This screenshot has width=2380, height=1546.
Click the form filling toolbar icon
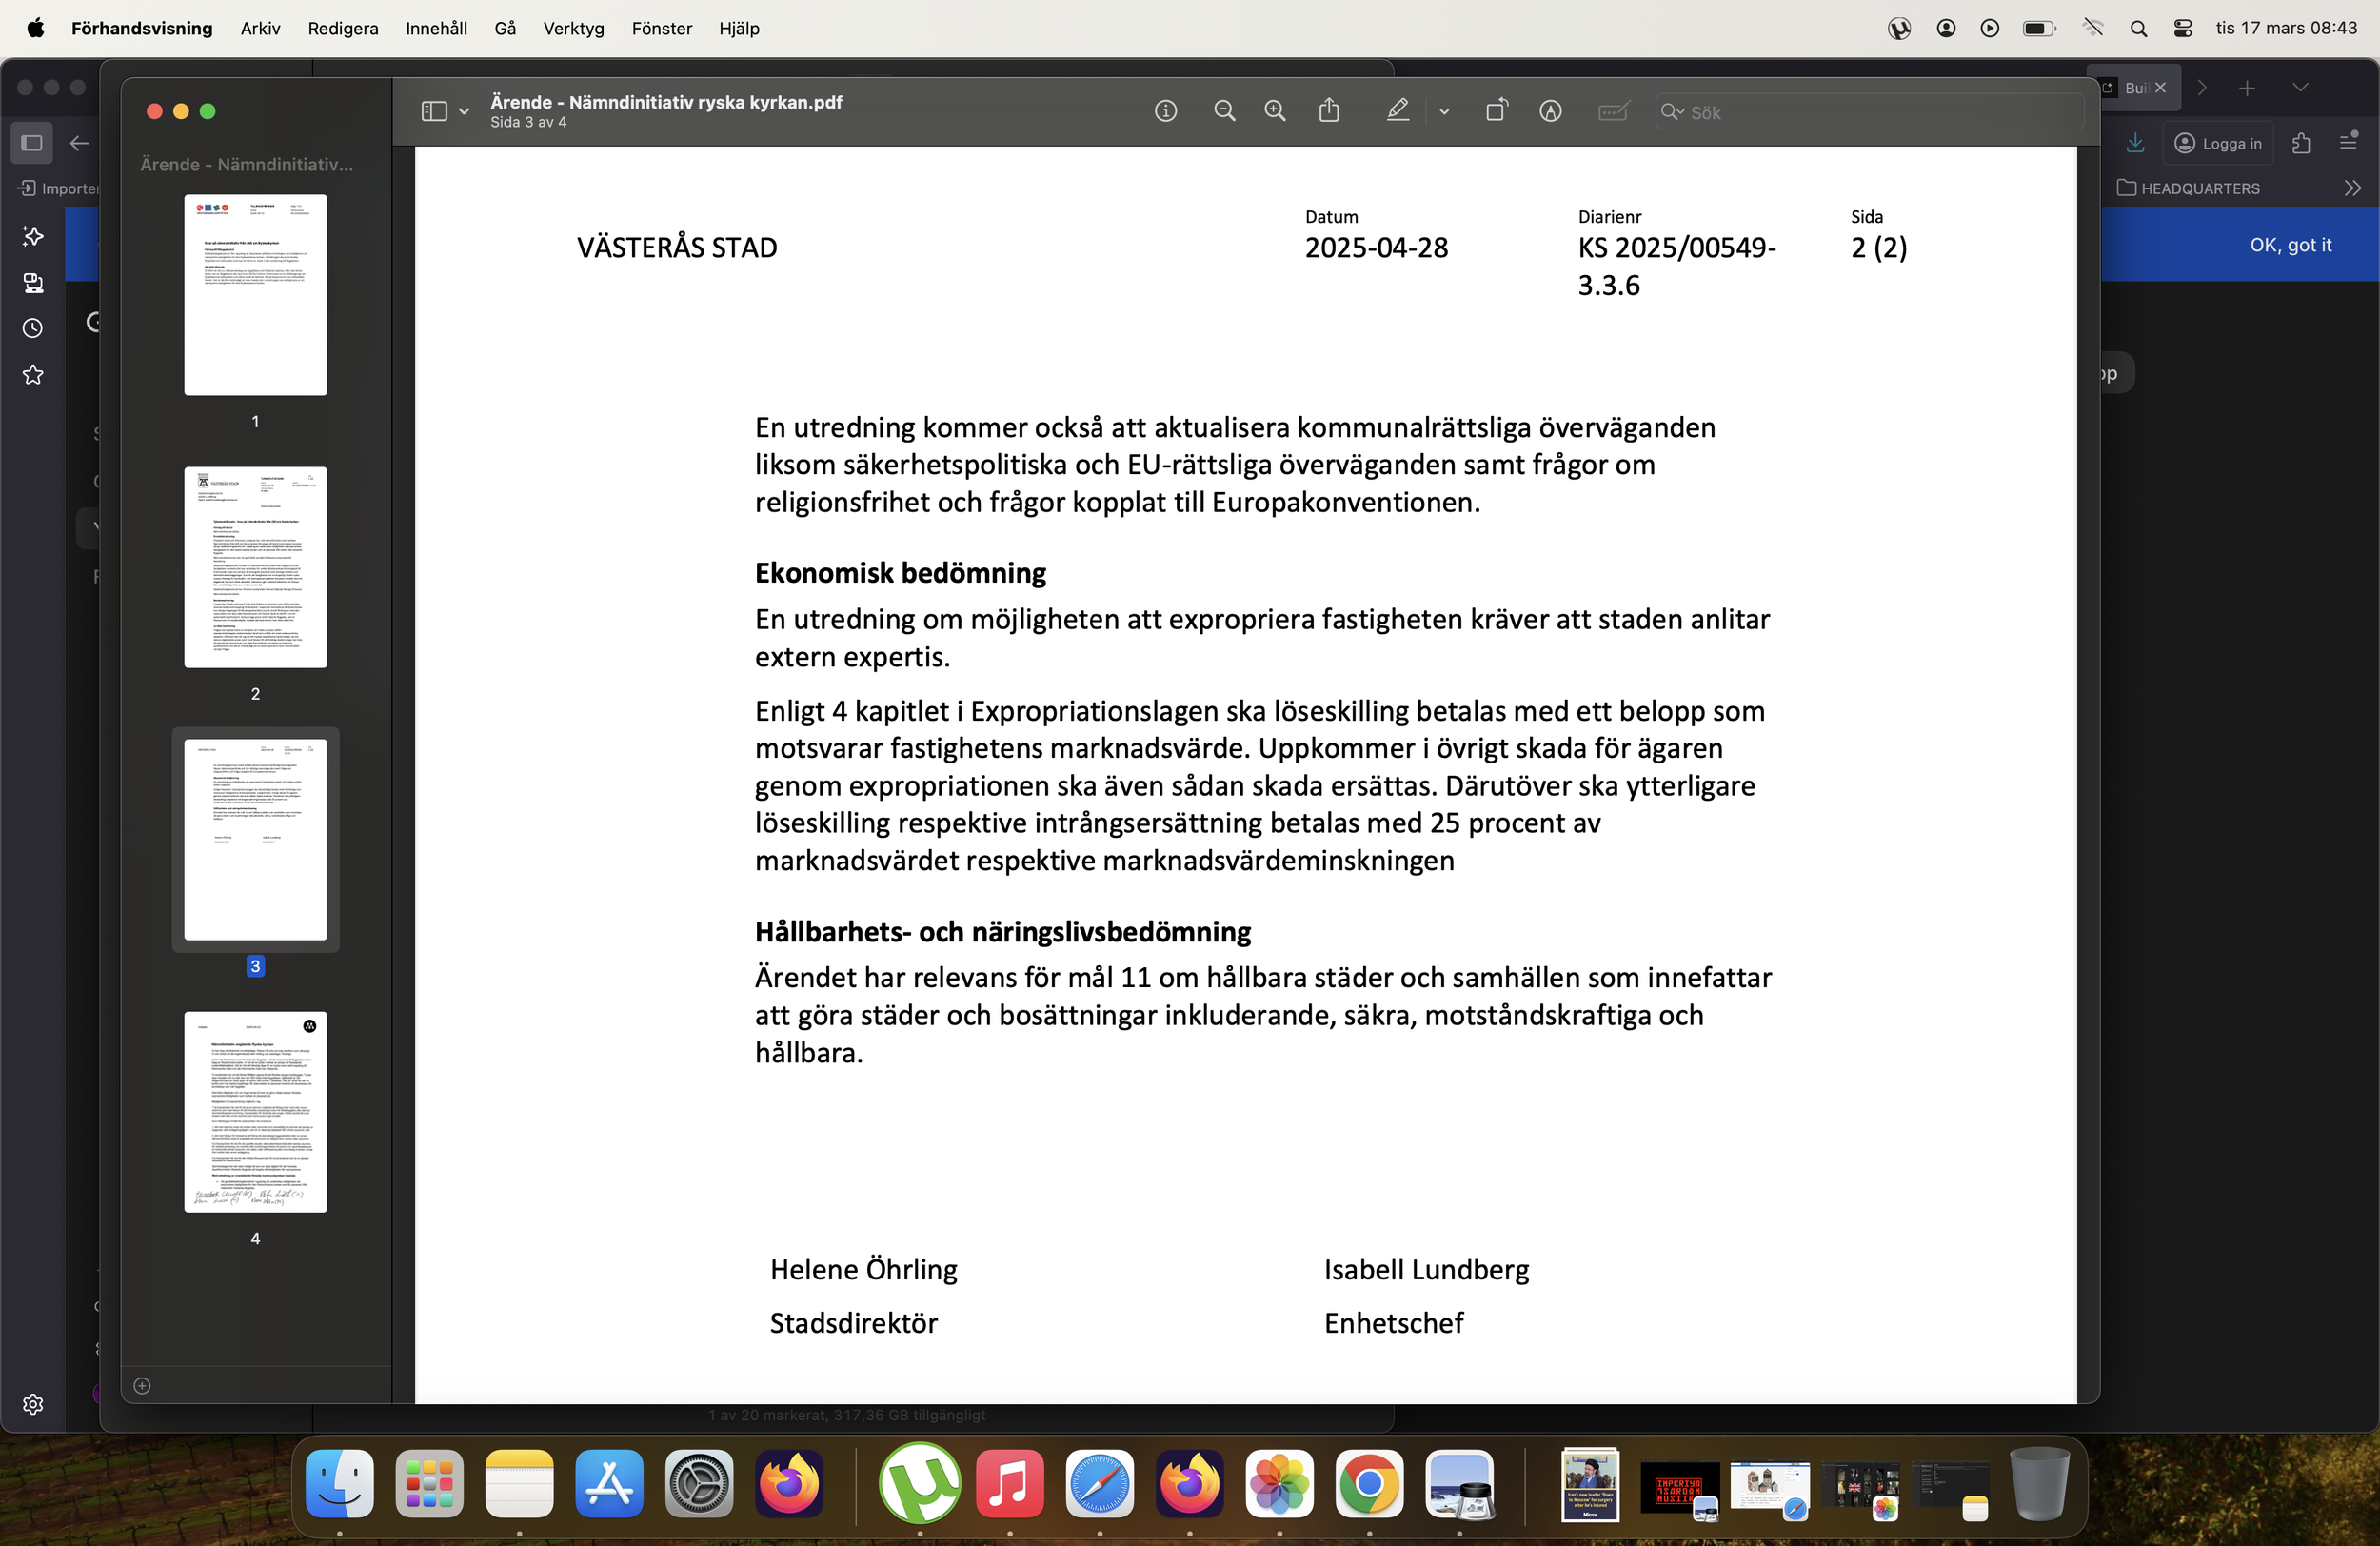1613,111
